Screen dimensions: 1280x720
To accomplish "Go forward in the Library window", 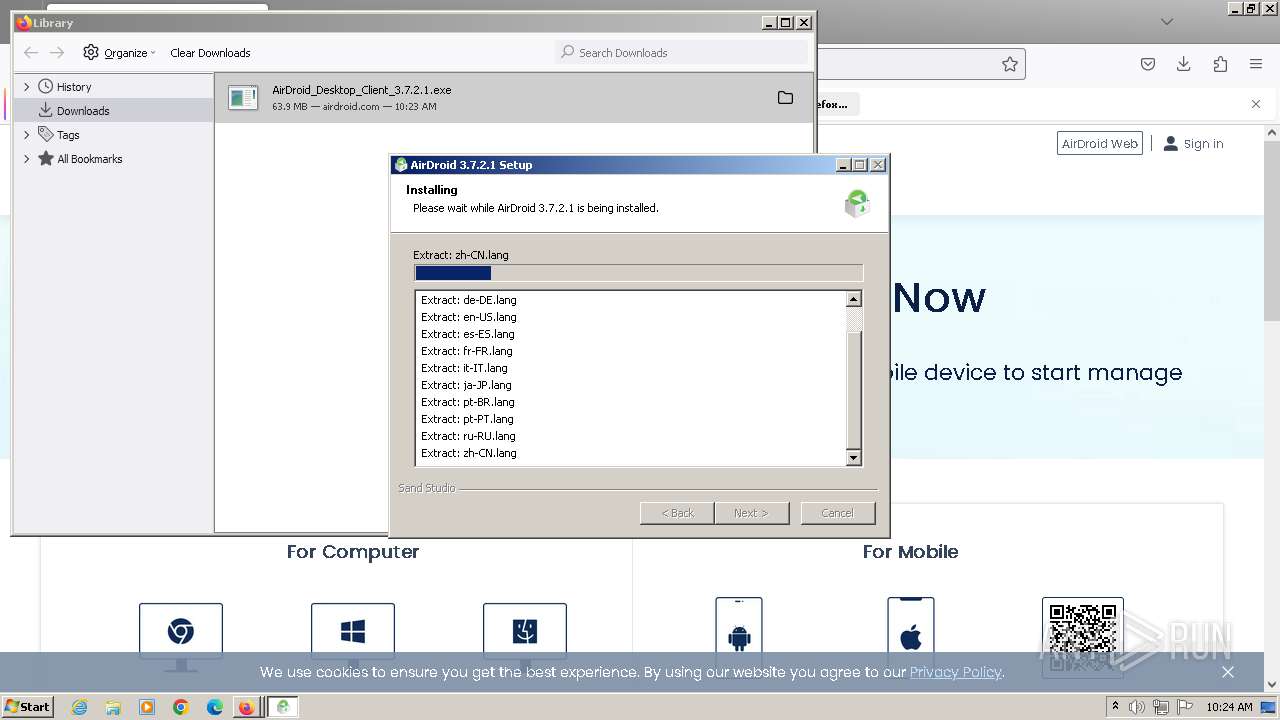I will (57, 53).
